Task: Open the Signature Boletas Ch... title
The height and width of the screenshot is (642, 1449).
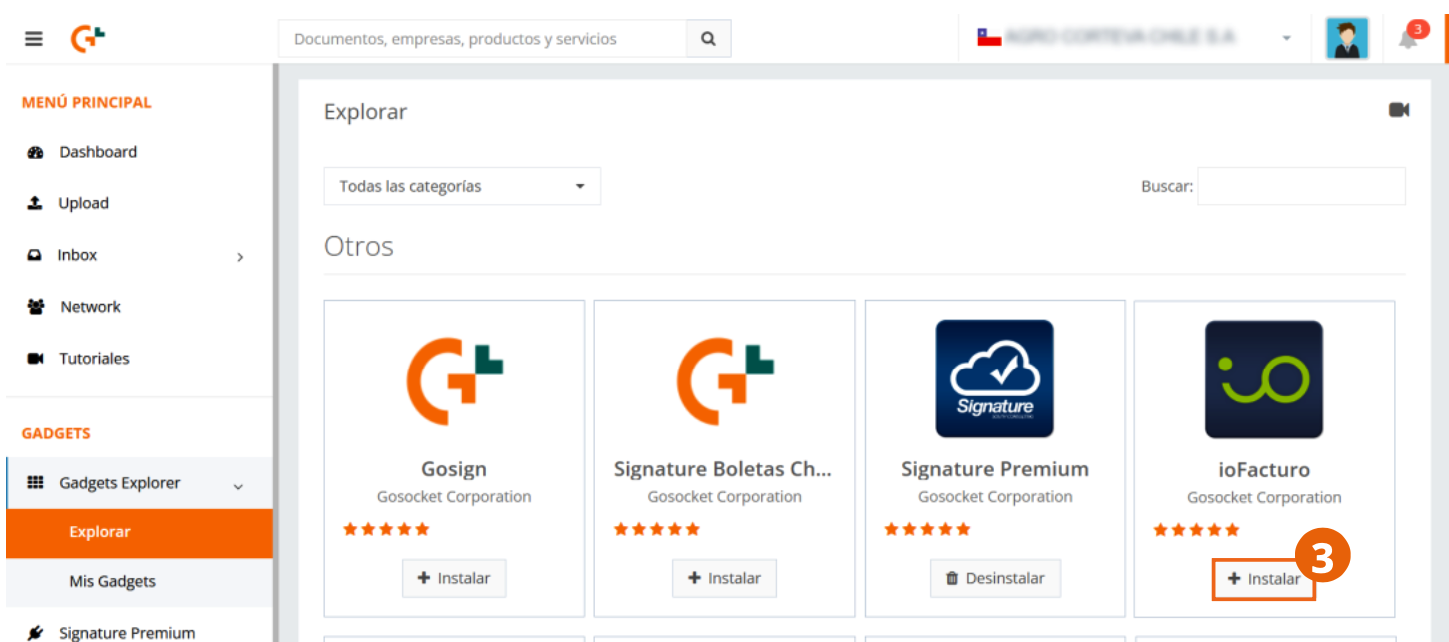Action: click(723, 469)
